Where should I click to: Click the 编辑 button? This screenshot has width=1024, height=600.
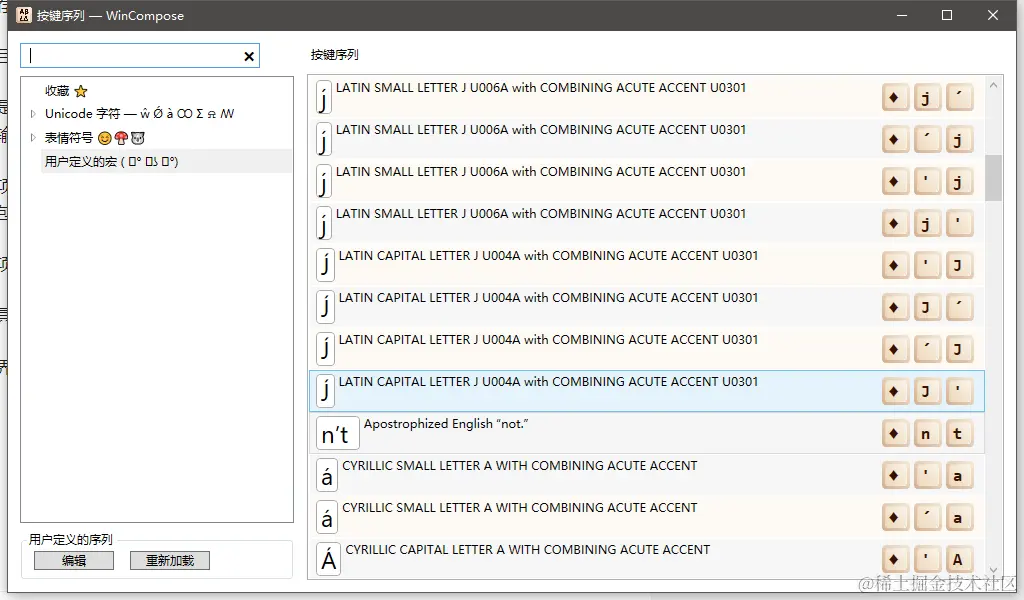(74, 560)
